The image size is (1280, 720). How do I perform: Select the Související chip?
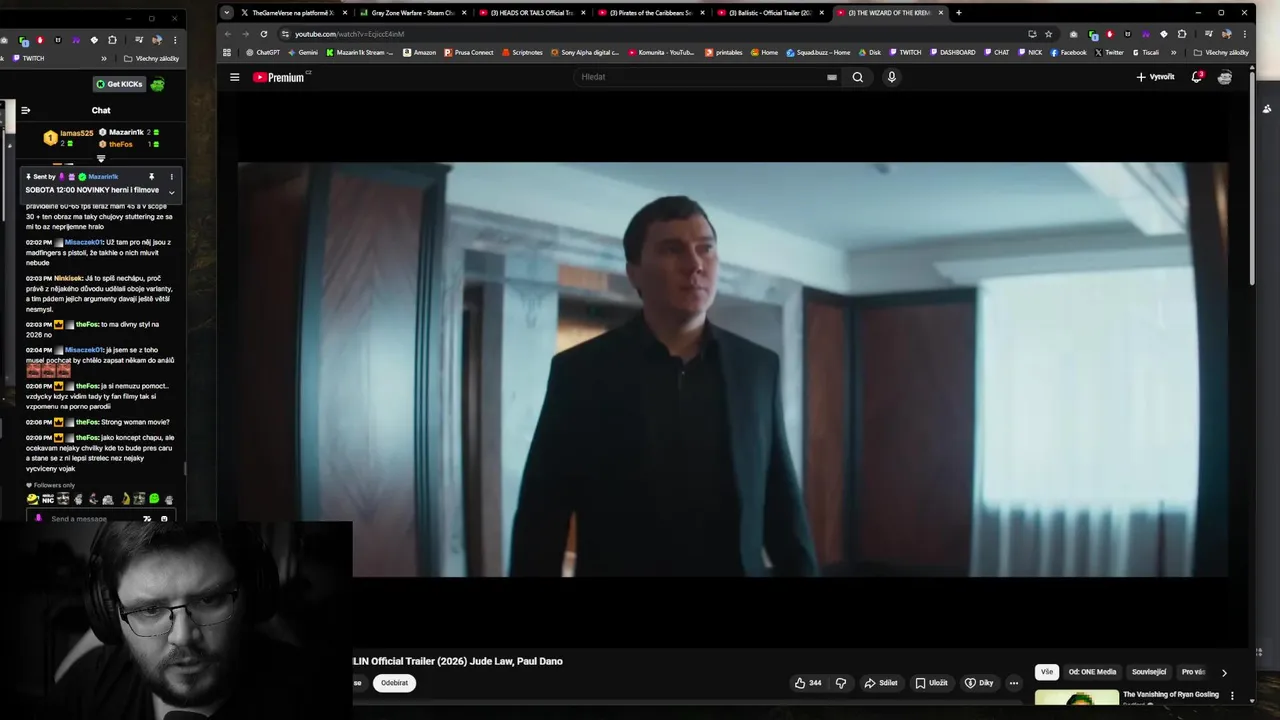(x=1149, y=672)
